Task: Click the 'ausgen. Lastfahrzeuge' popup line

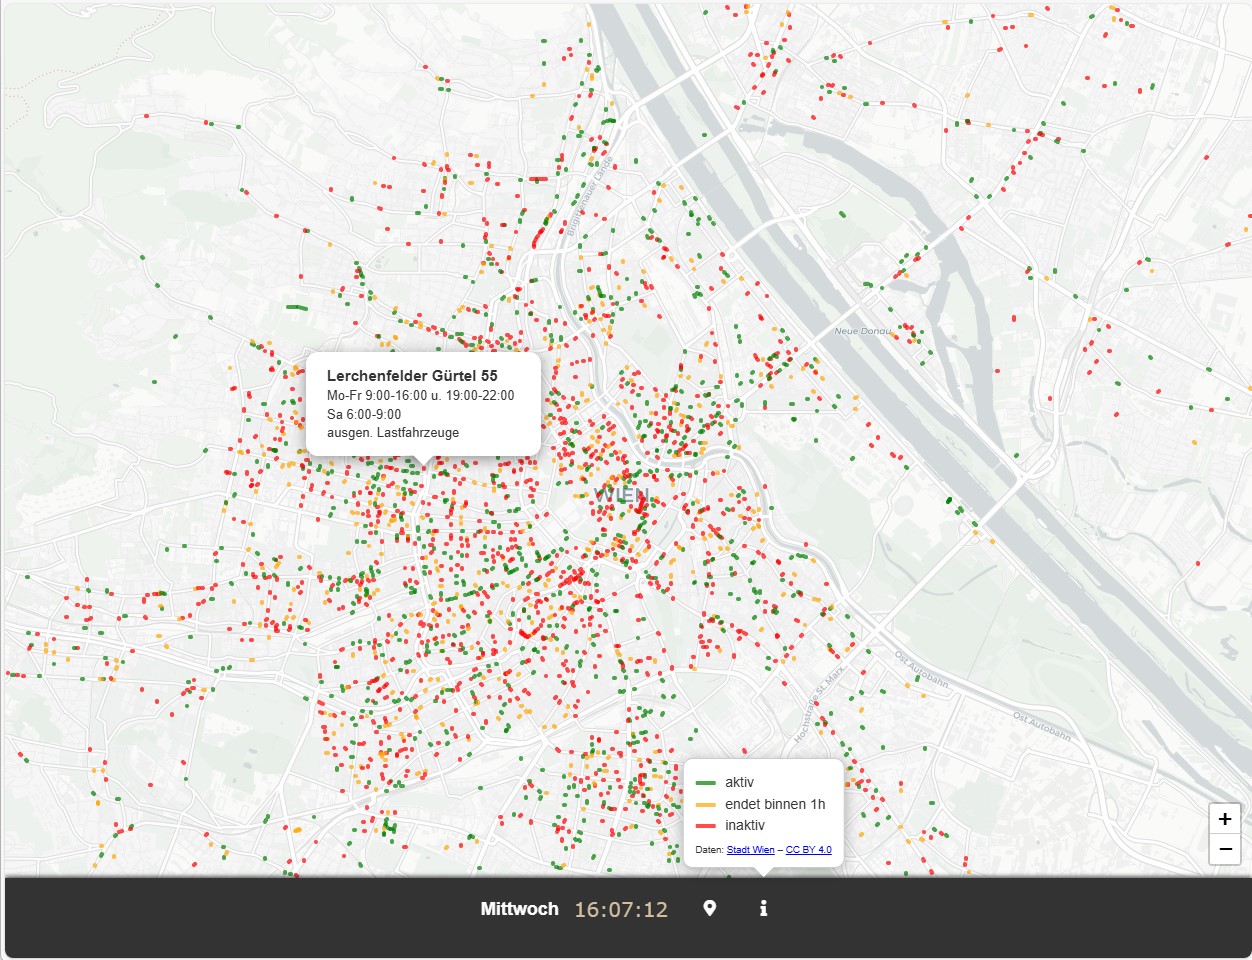Action: pyautogui.click(x=393, y=433)
